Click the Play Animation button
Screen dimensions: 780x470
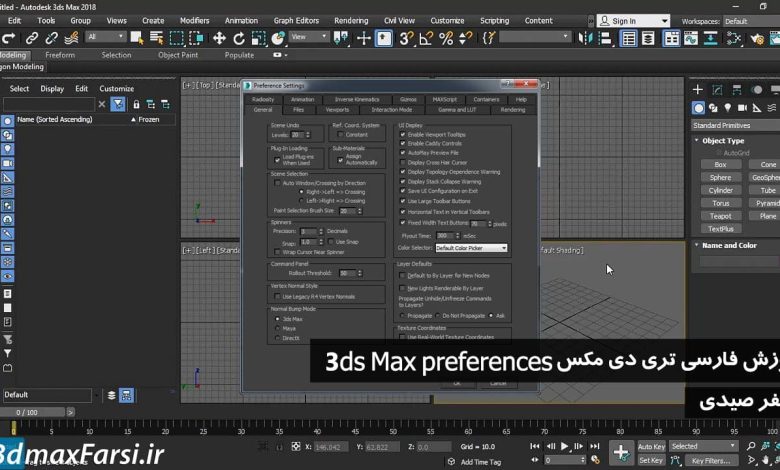pos(564,446)
